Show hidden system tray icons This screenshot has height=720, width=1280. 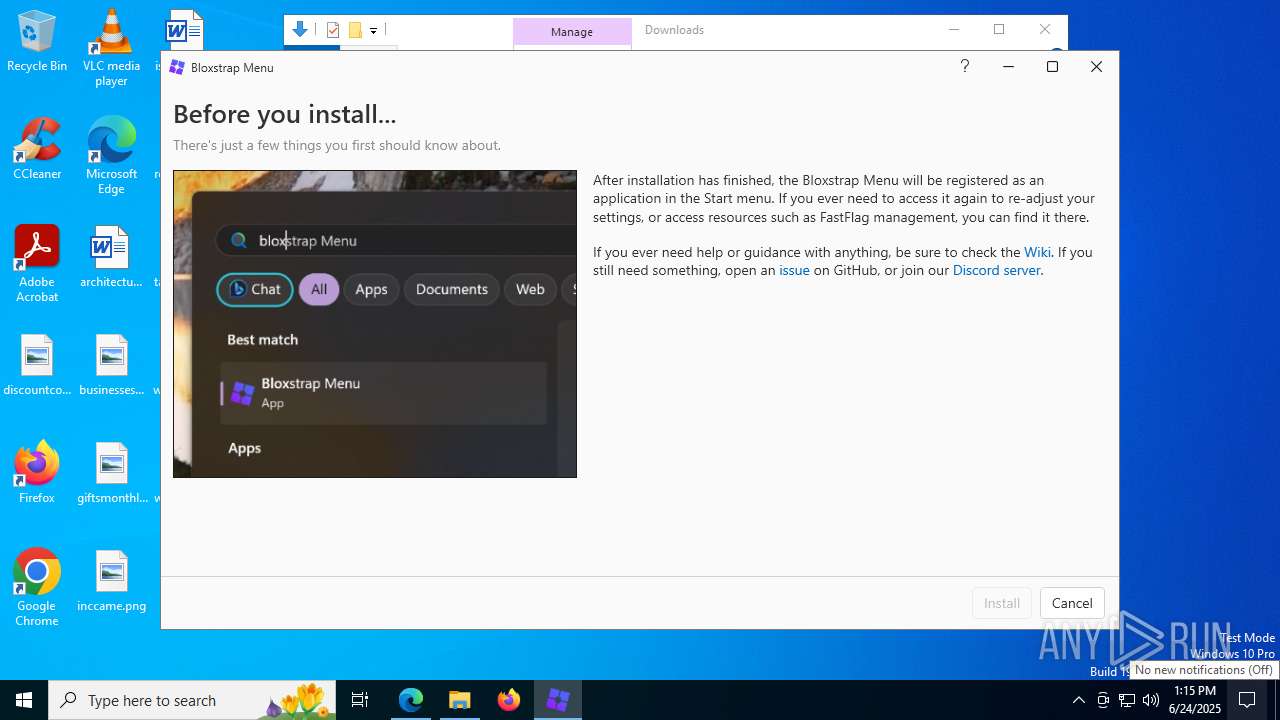tap(1078, 700)
